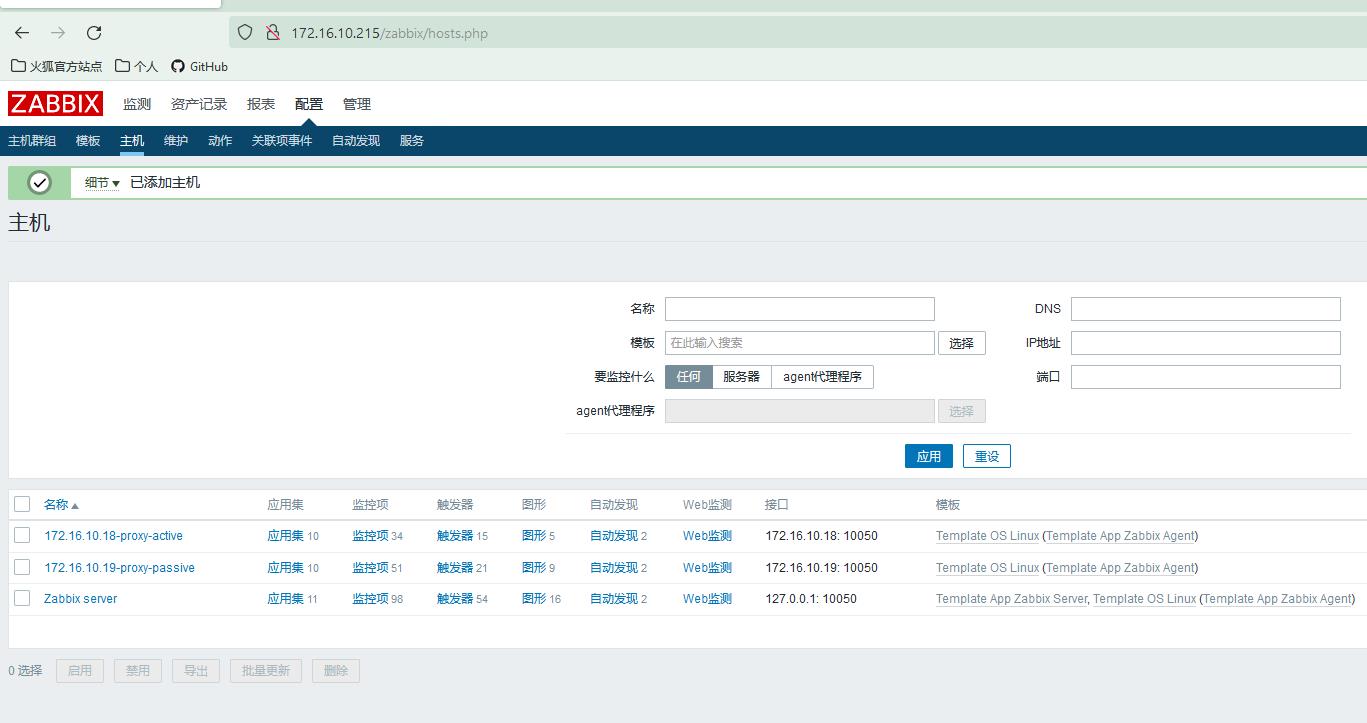Open 自动发现 2 for 172.16.10.19 host

(614, 568)
